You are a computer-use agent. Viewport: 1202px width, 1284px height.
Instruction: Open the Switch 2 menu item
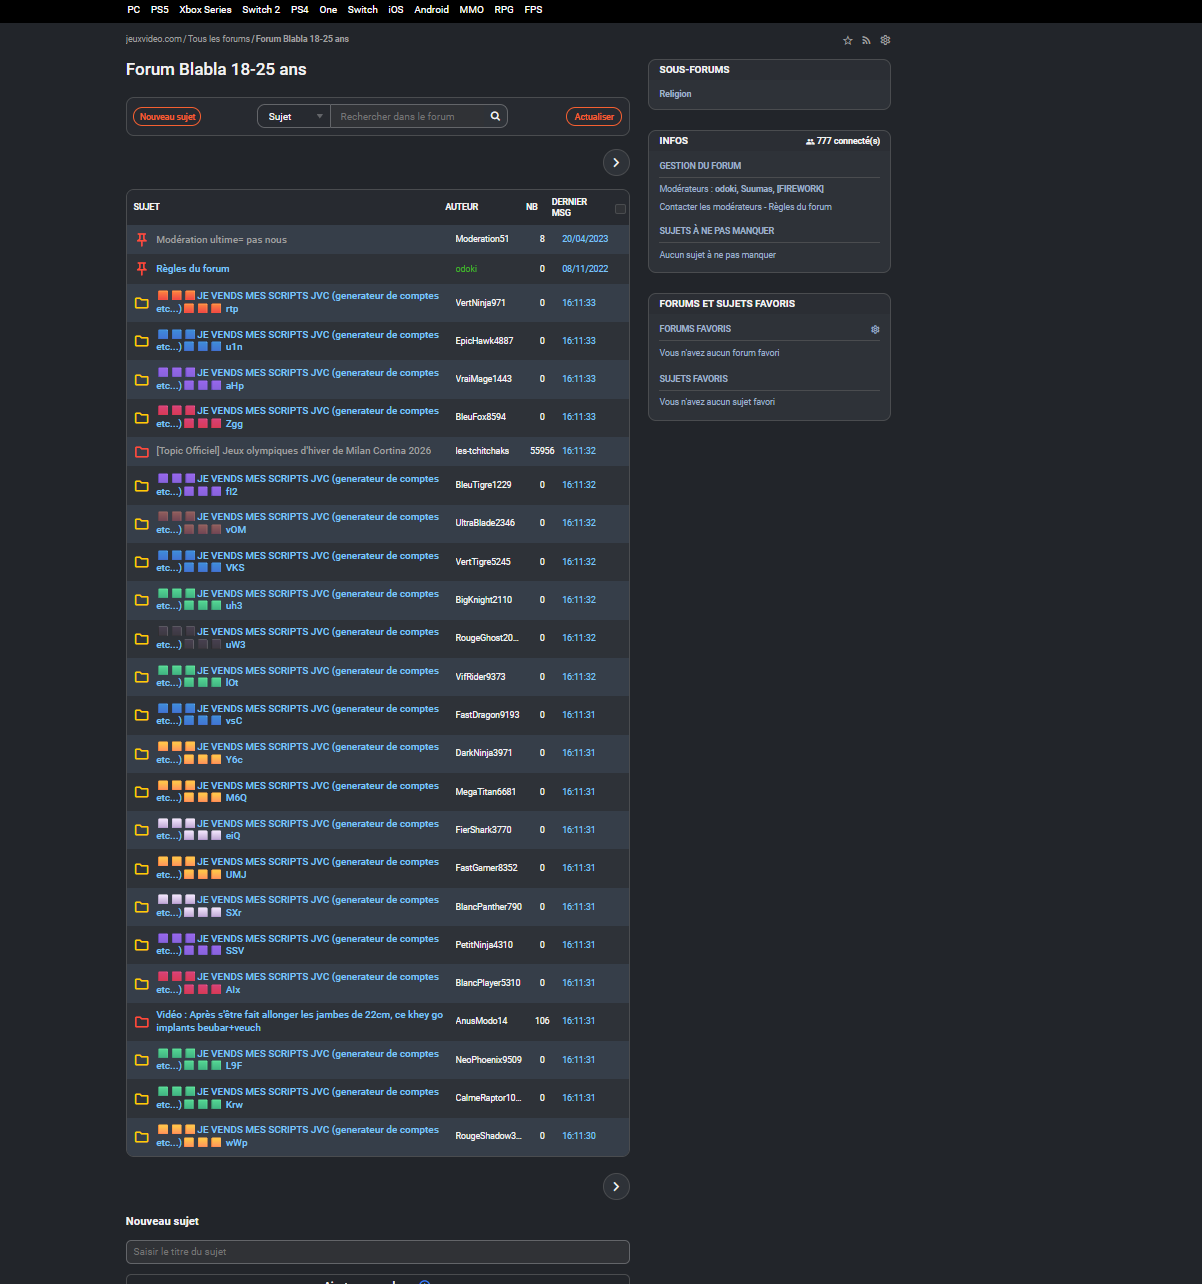pyautogui.click(x=261, y=10)
